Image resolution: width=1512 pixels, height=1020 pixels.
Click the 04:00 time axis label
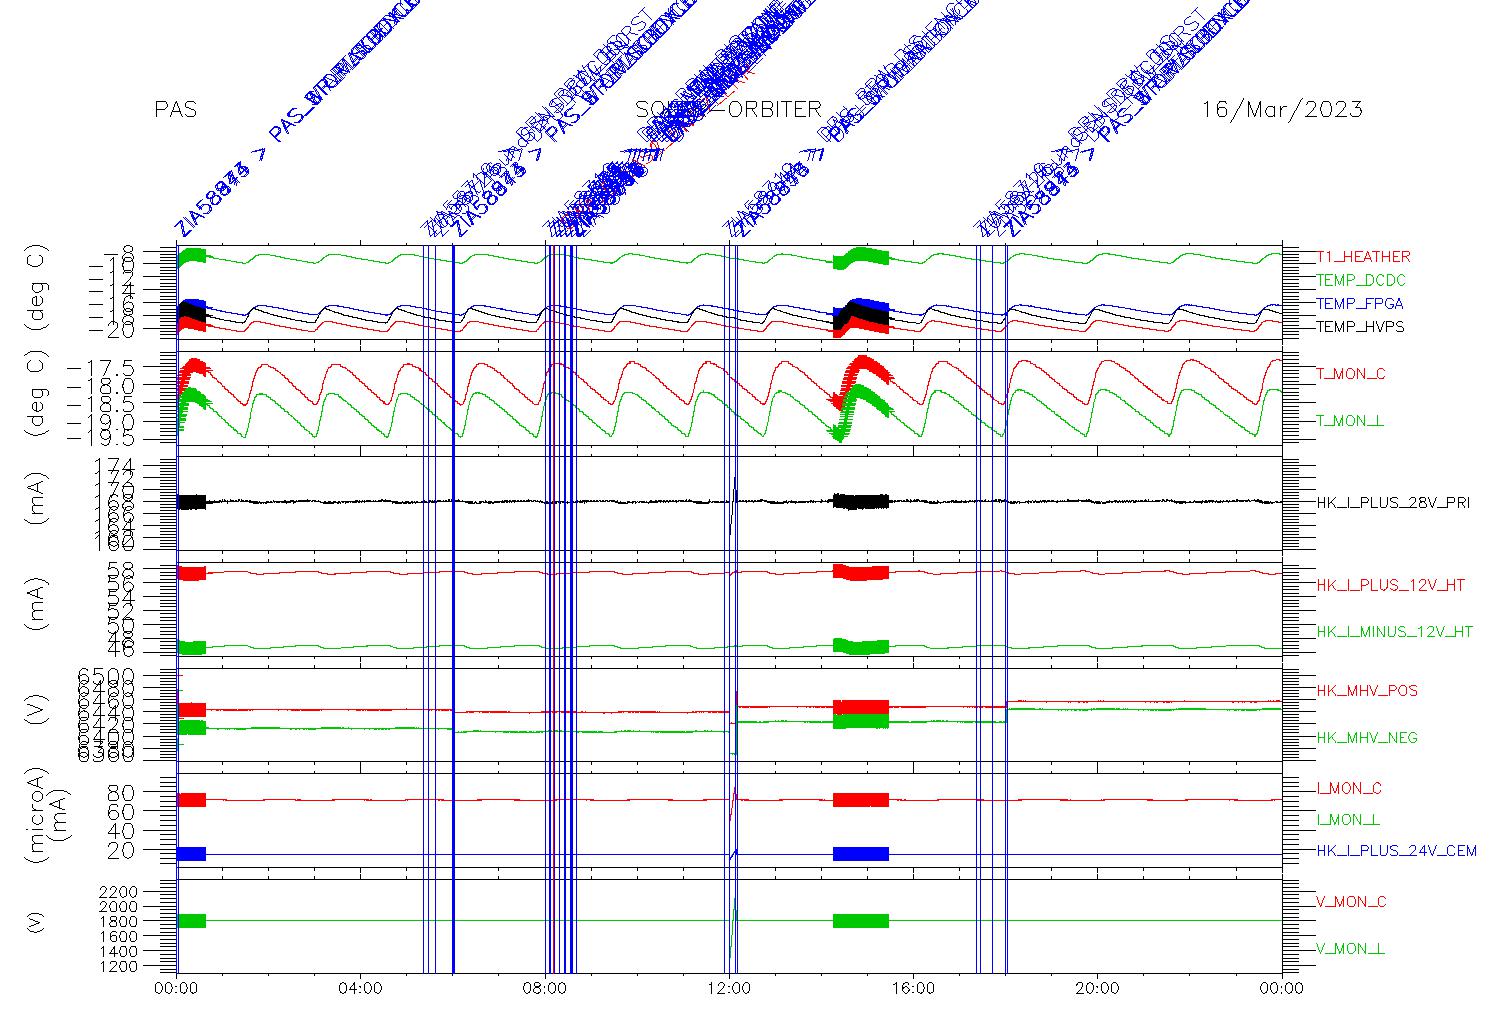click(x=361, y=989)
